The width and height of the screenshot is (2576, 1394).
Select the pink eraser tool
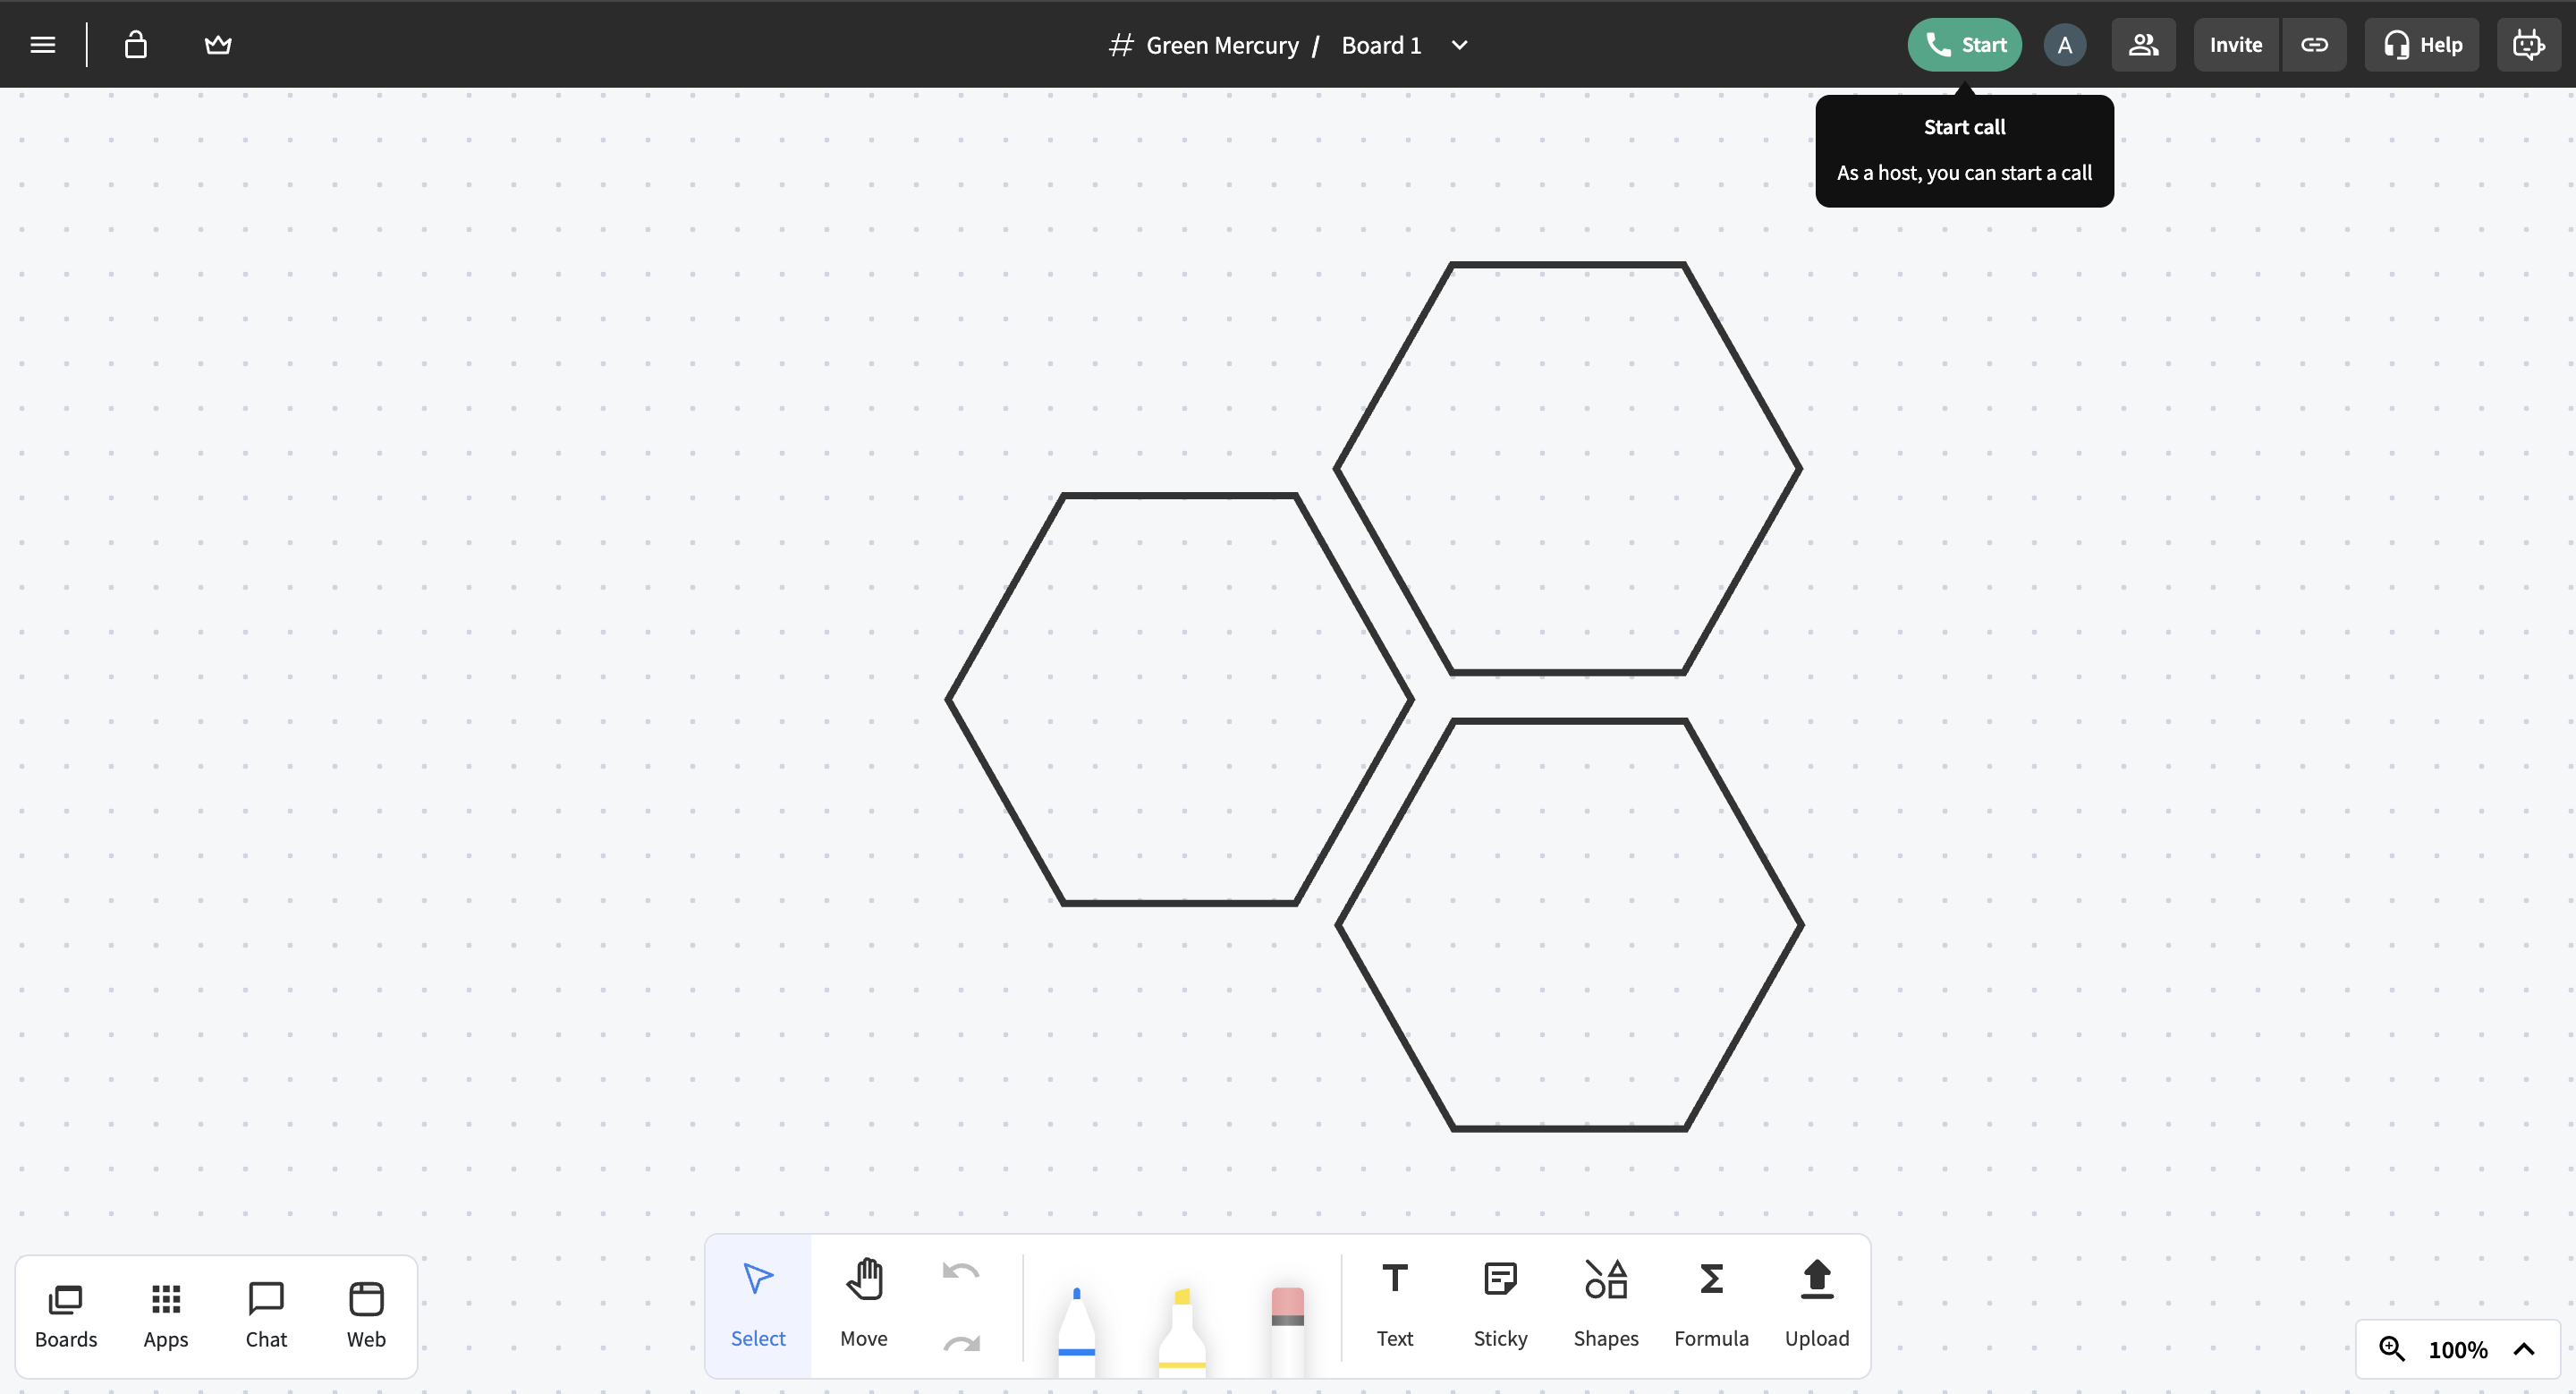coord(1287,1325)
